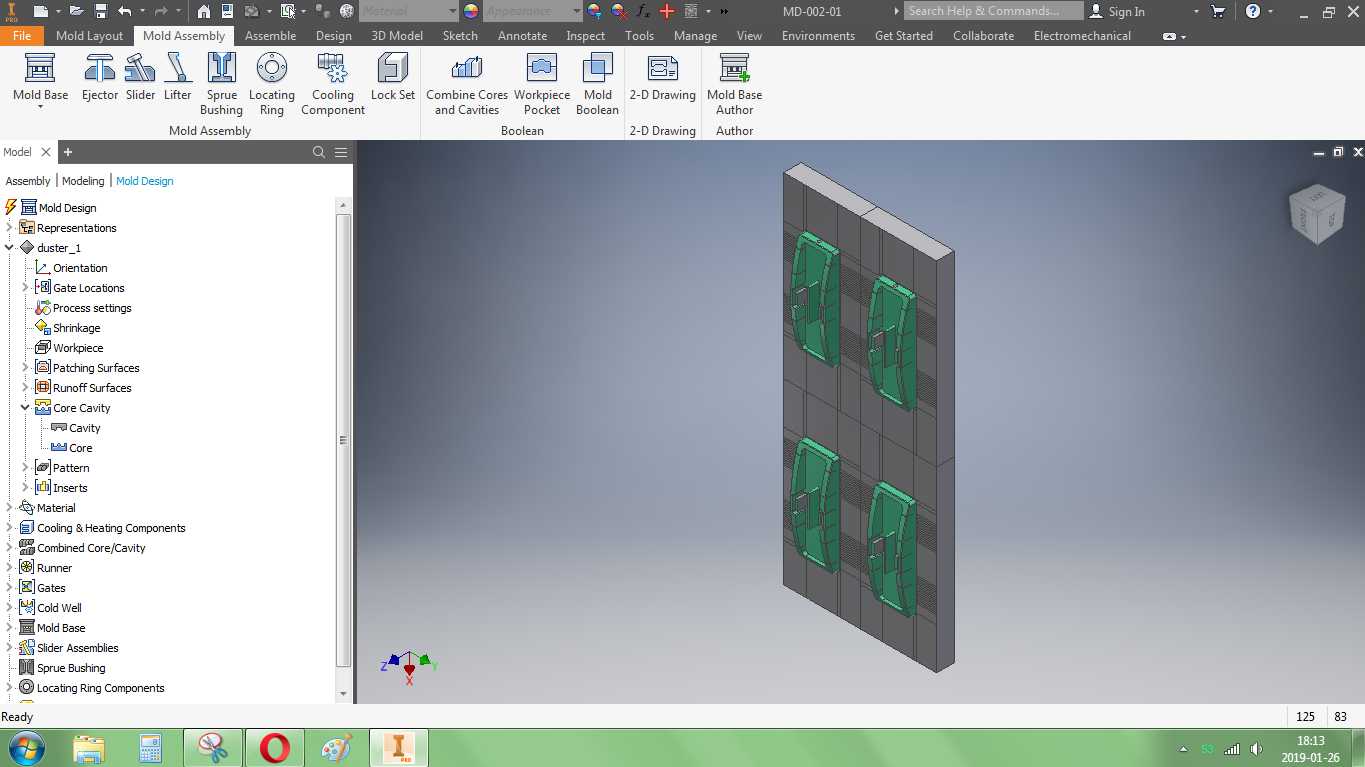Launch Opera browser from taskbar

click(x=275, y=748)
